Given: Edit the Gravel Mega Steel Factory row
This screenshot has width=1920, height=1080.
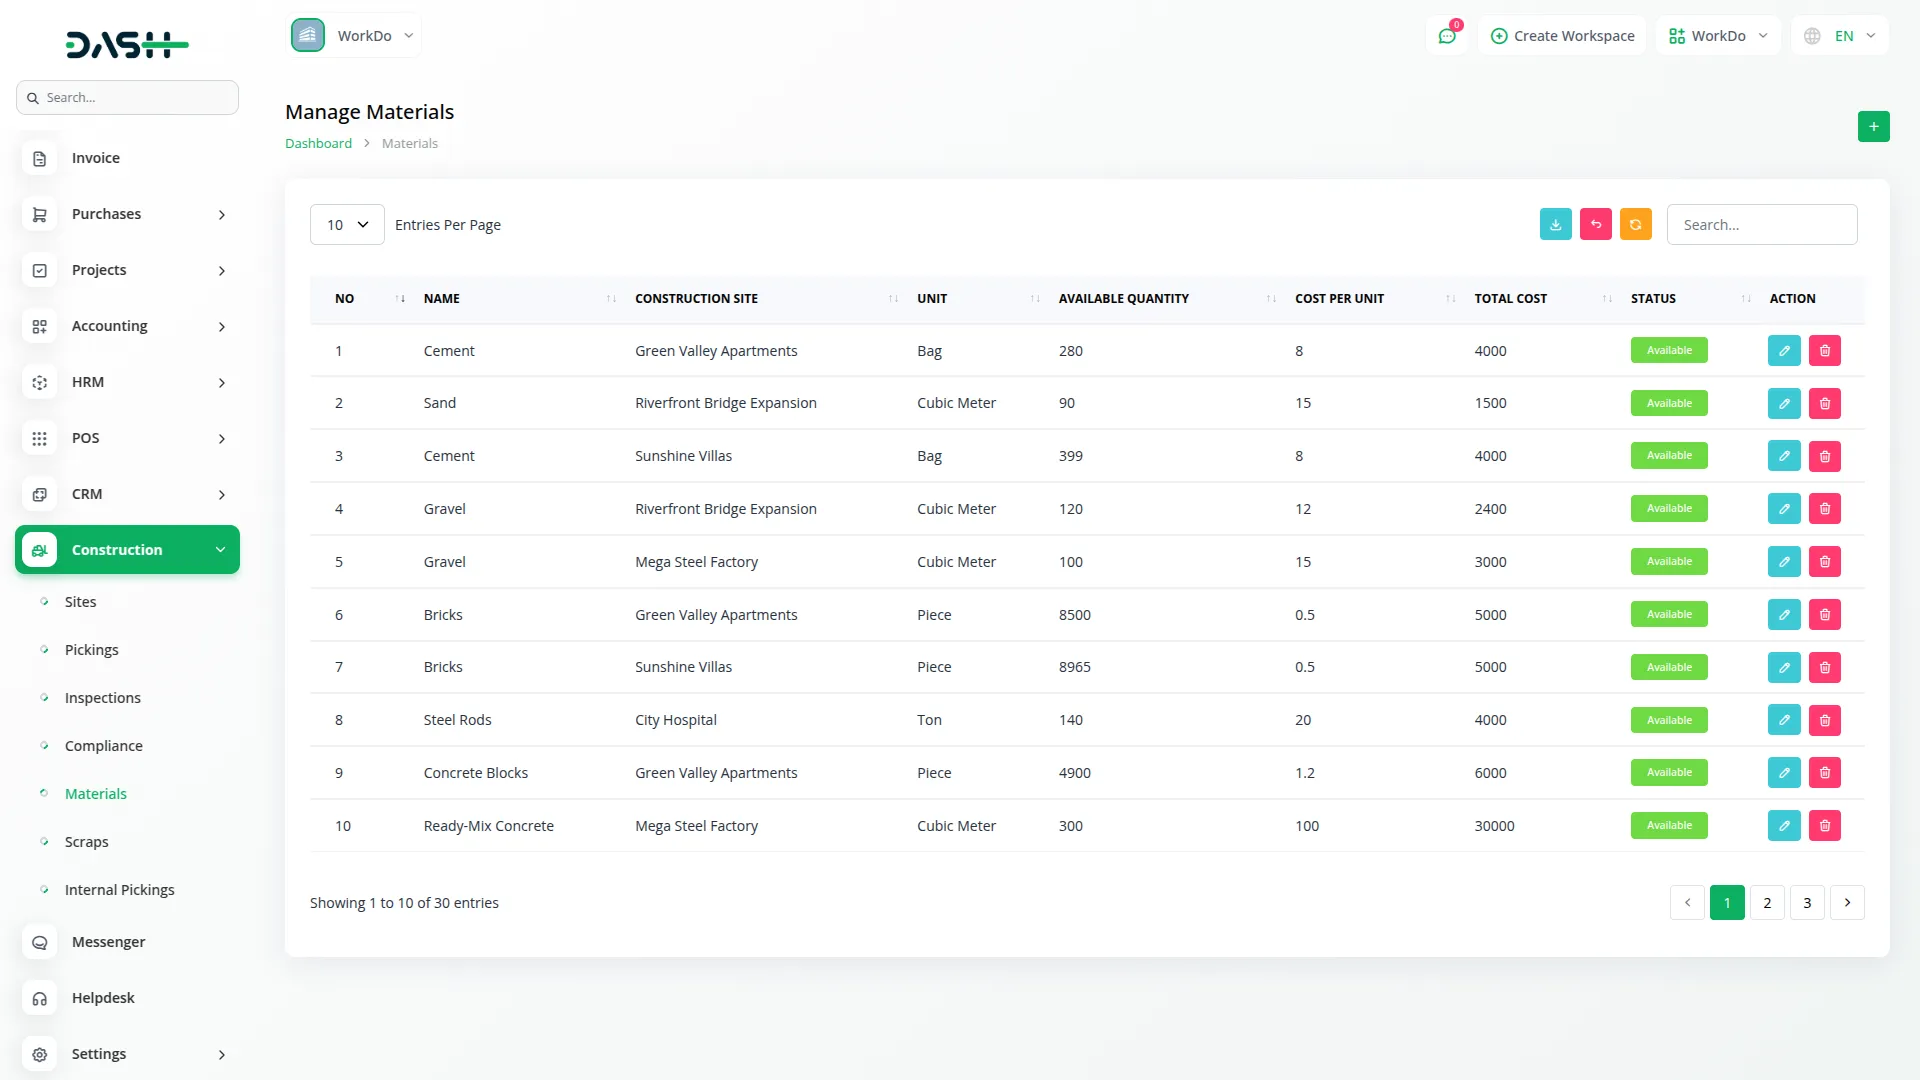Looking at the screenshot, I should (1784, 562).
